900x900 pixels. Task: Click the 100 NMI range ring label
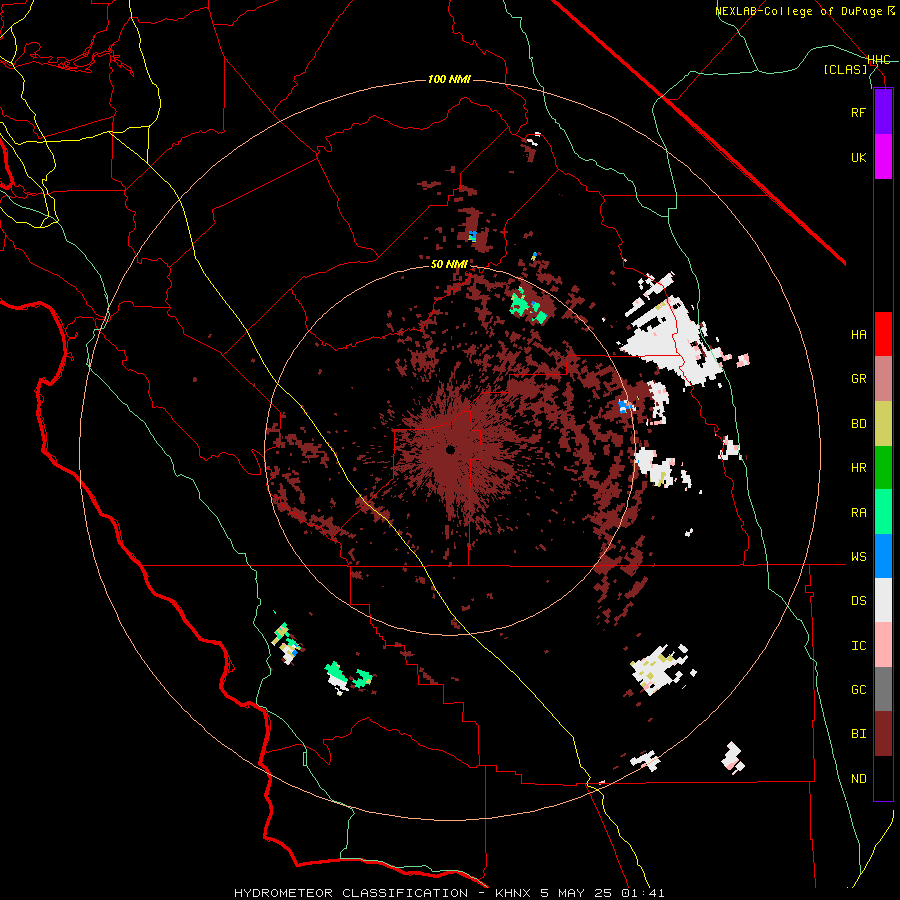point(449,79)
